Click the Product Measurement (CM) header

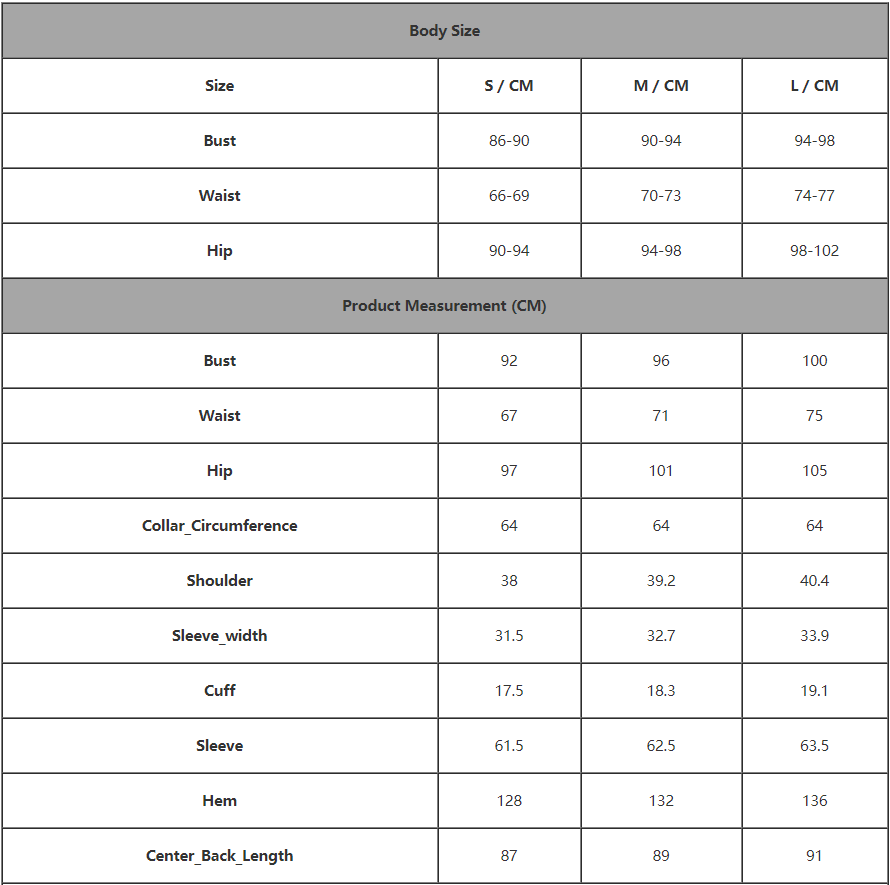[444, 306]
